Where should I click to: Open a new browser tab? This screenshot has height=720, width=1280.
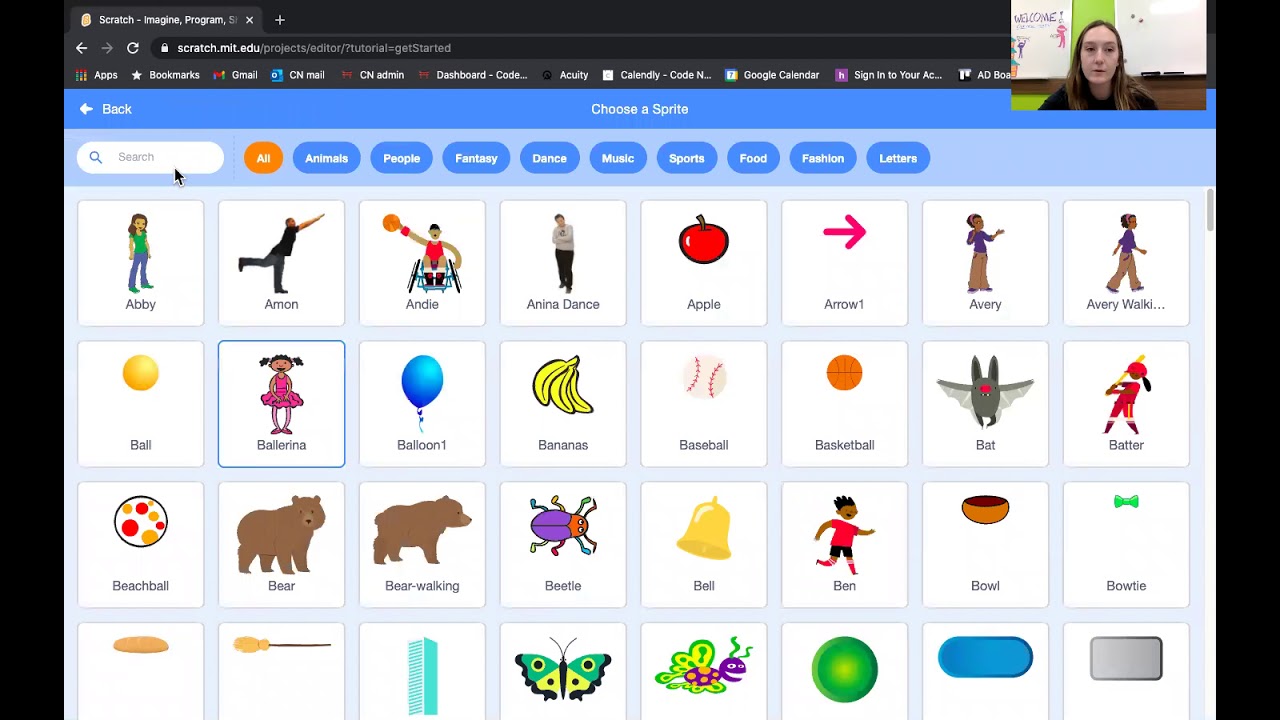280,20
